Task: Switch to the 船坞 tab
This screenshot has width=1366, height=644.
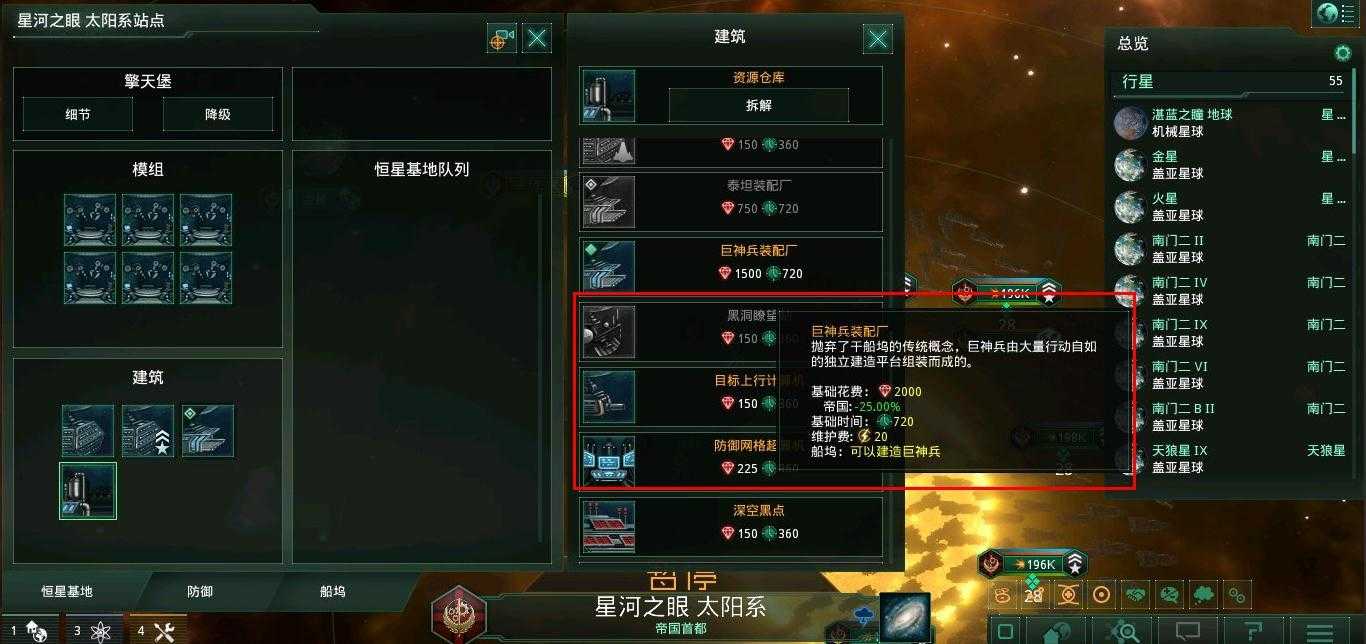Action: (333, 591)
